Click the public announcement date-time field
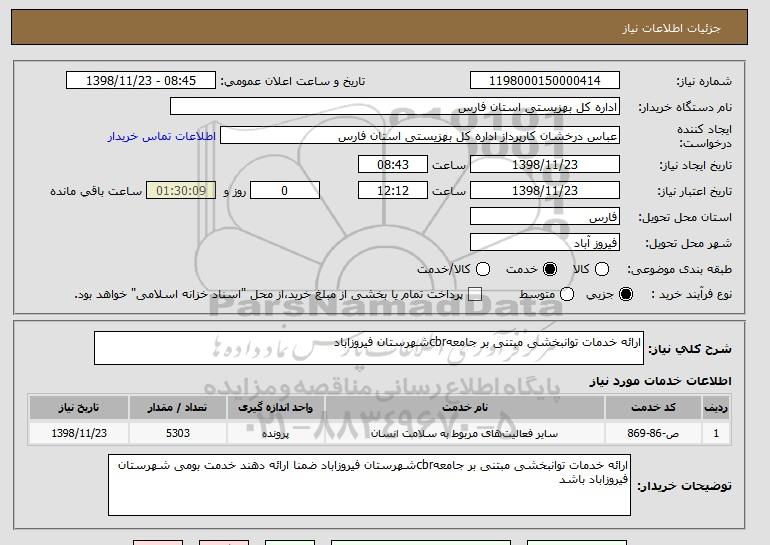The width and height of the screenshot is (770, 545). pyautogui.click(x=141, y=81)
